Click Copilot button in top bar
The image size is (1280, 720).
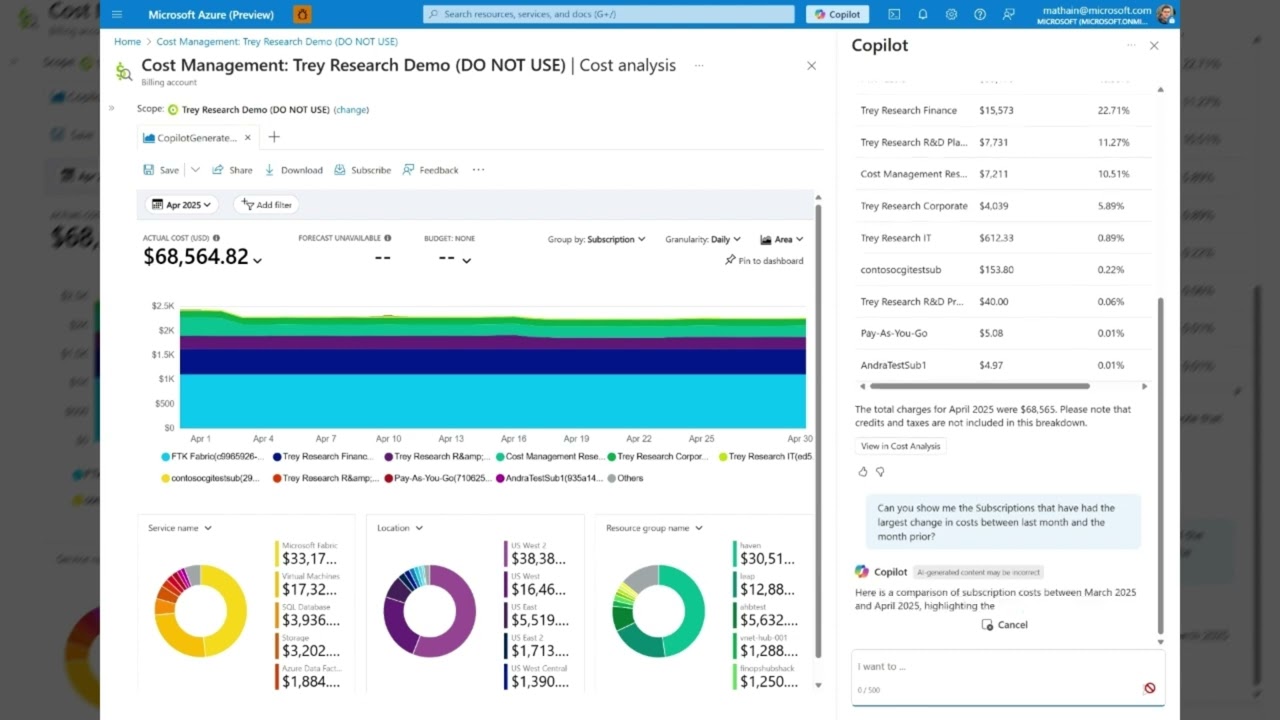click(837, 14)
